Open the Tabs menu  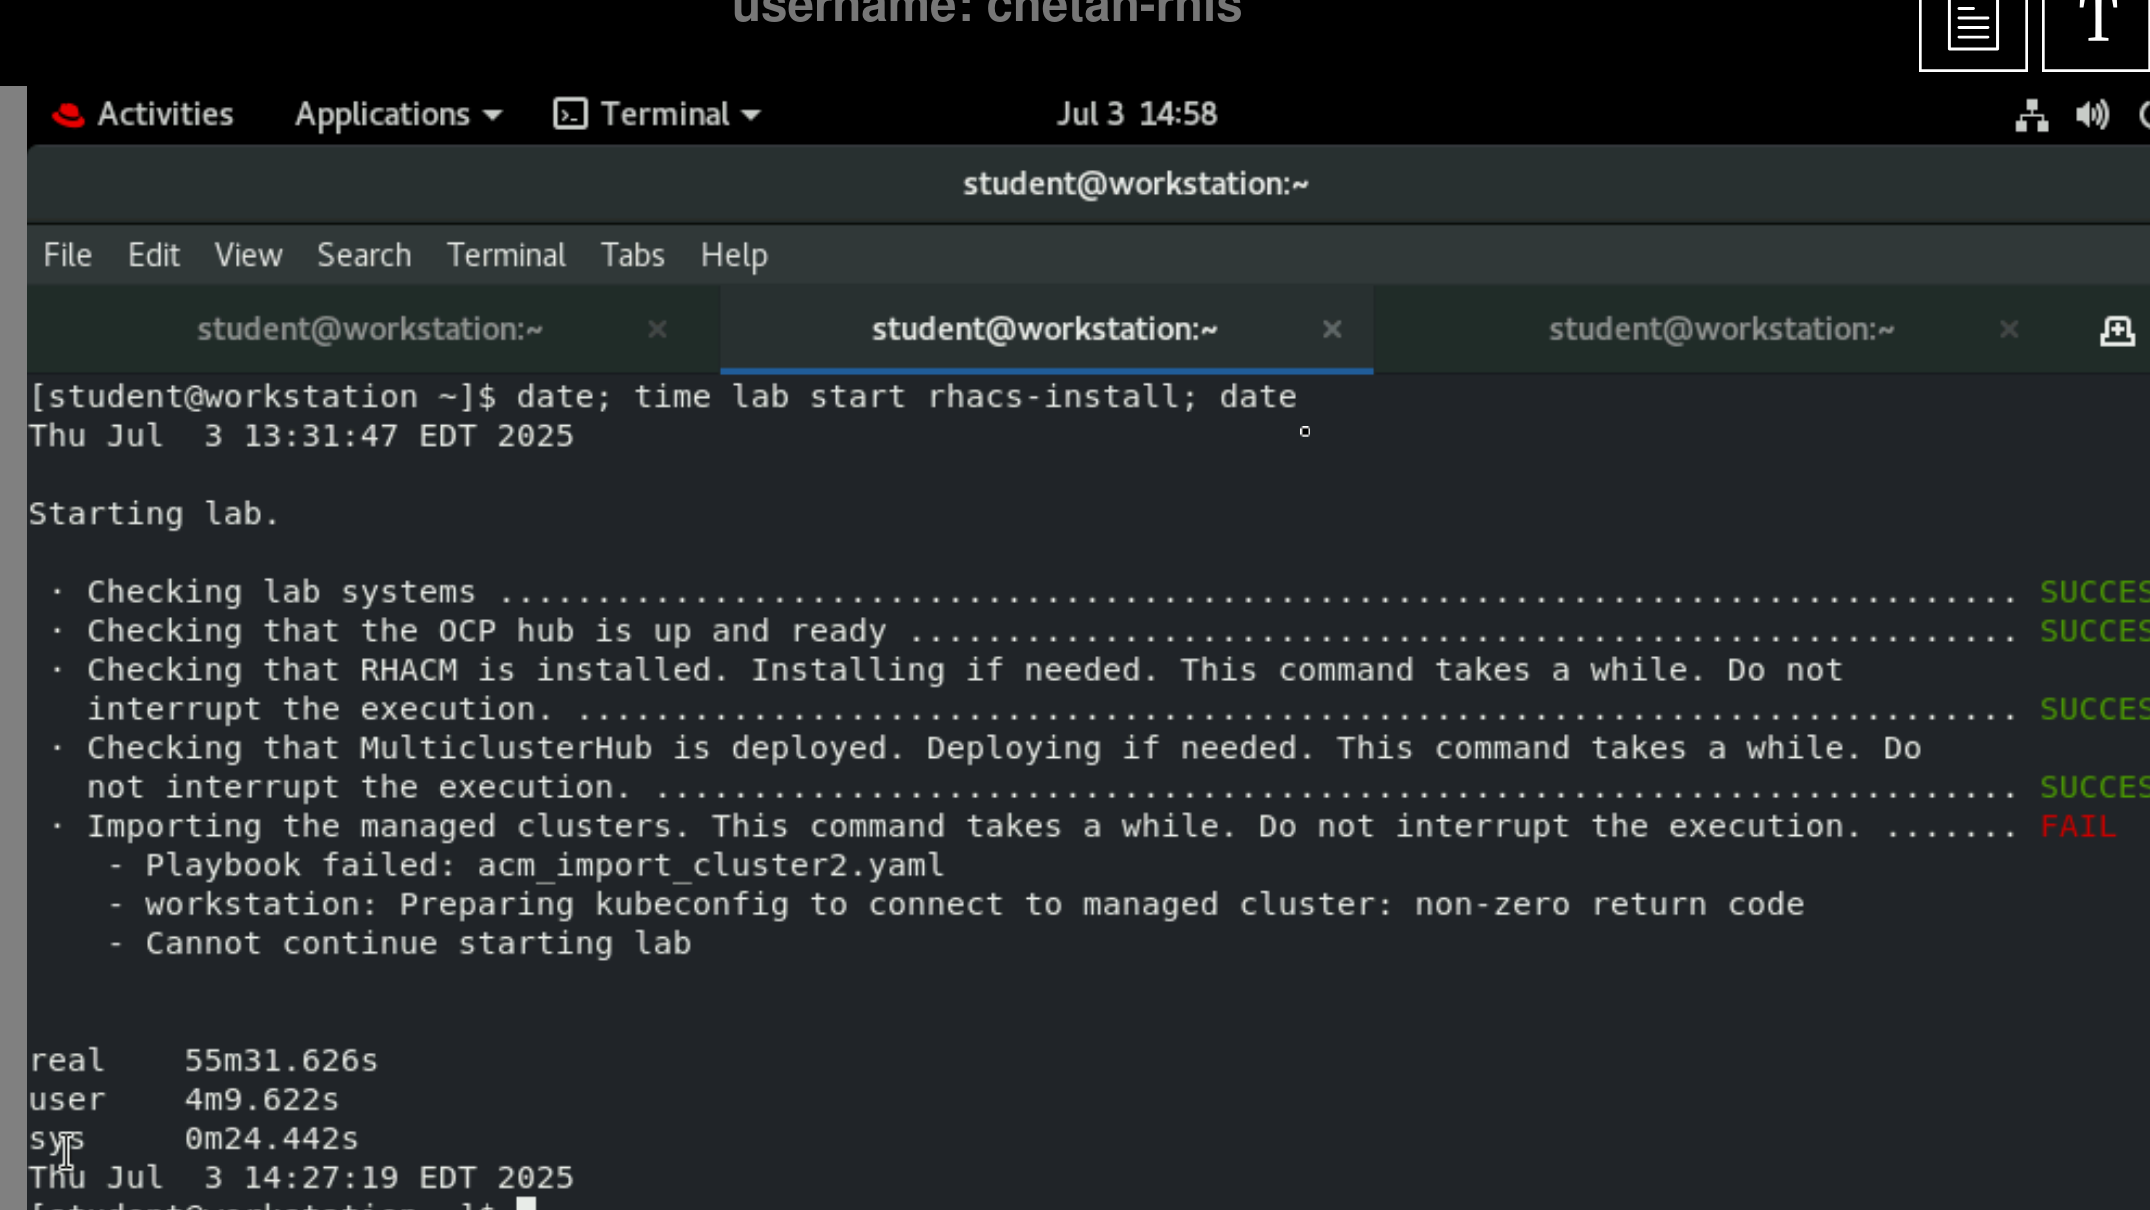click(x=632, y=255)
